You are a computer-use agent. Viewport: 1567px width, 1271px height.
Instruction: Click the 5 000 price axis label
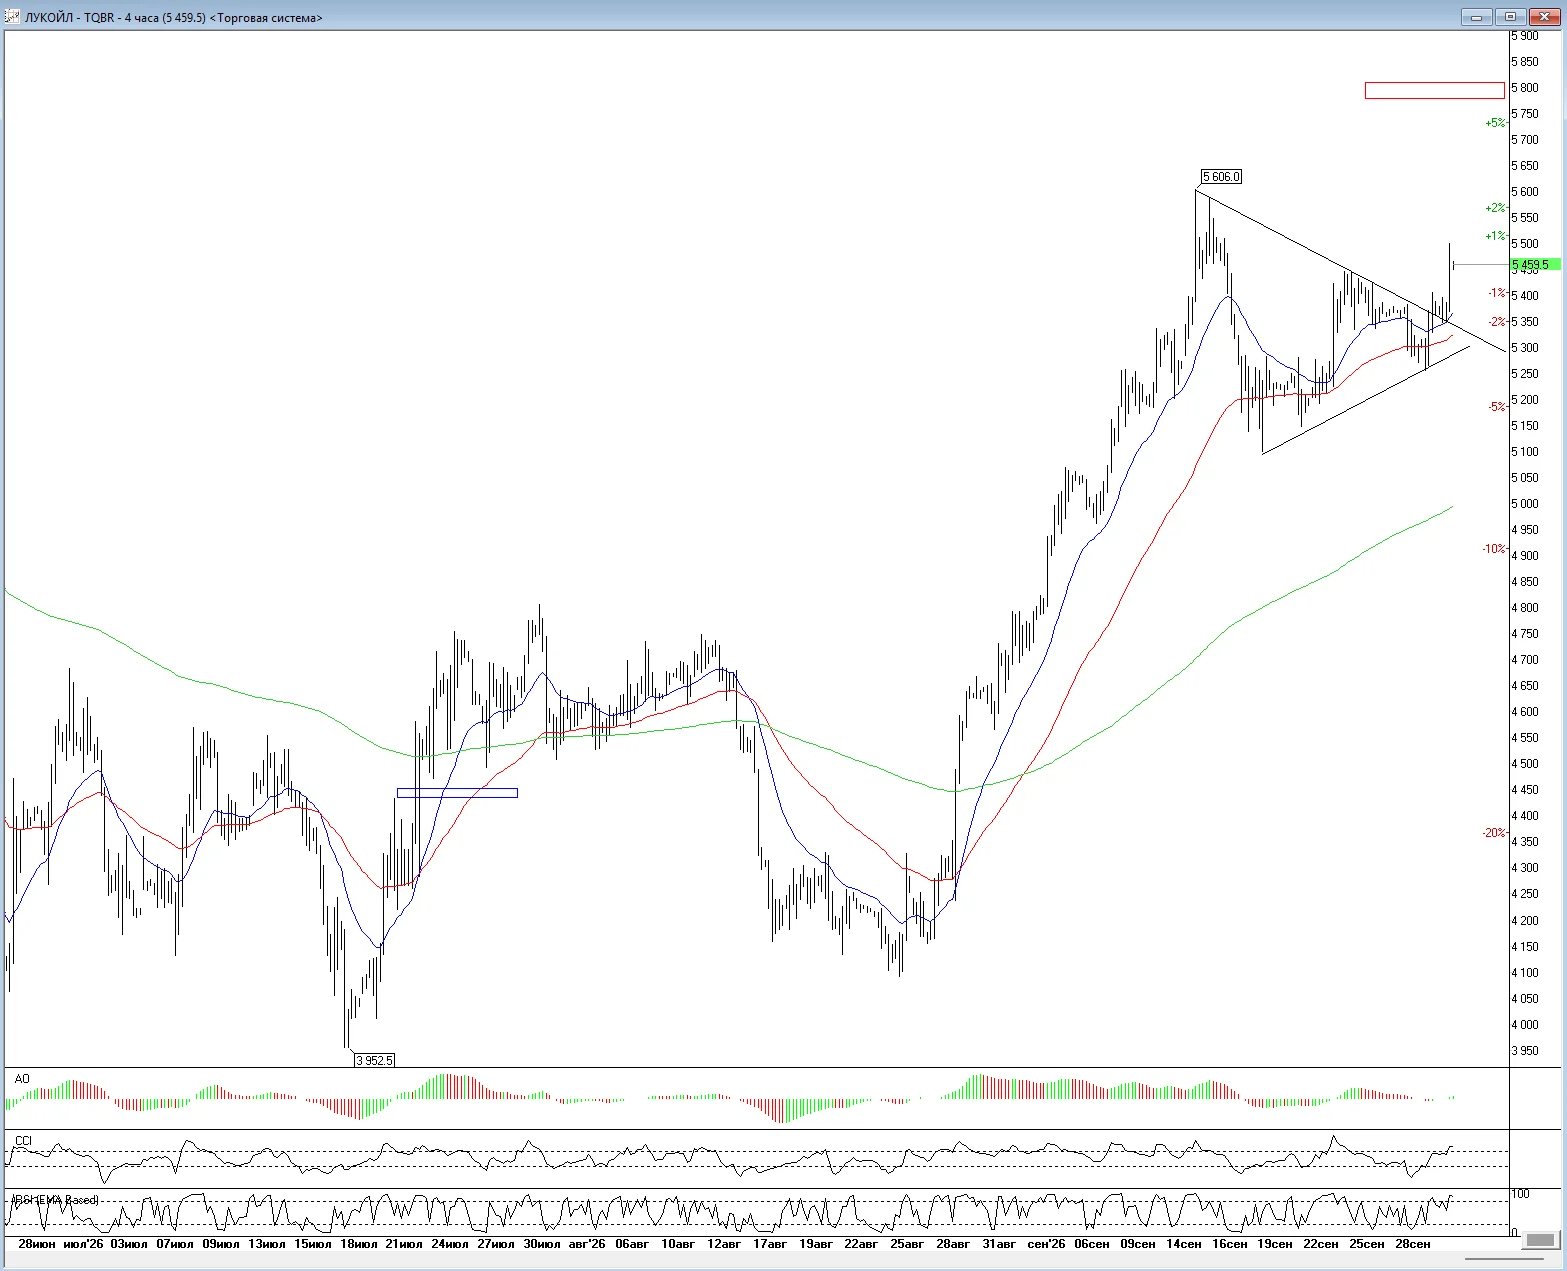pos(1525,504)
